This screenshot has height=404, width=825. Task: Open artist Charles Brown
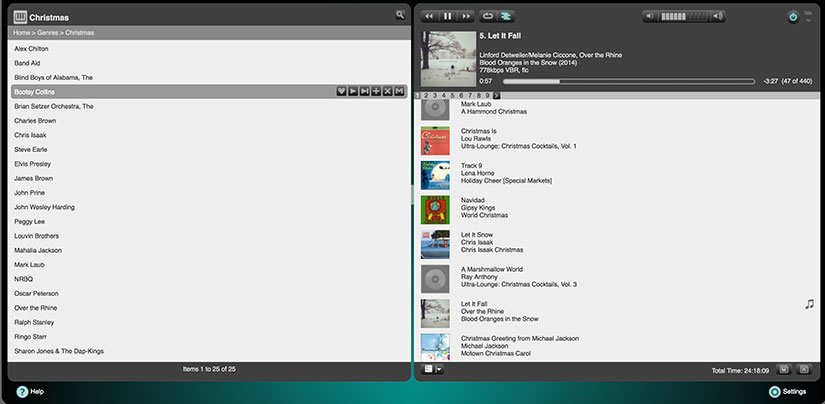(35, 120)
